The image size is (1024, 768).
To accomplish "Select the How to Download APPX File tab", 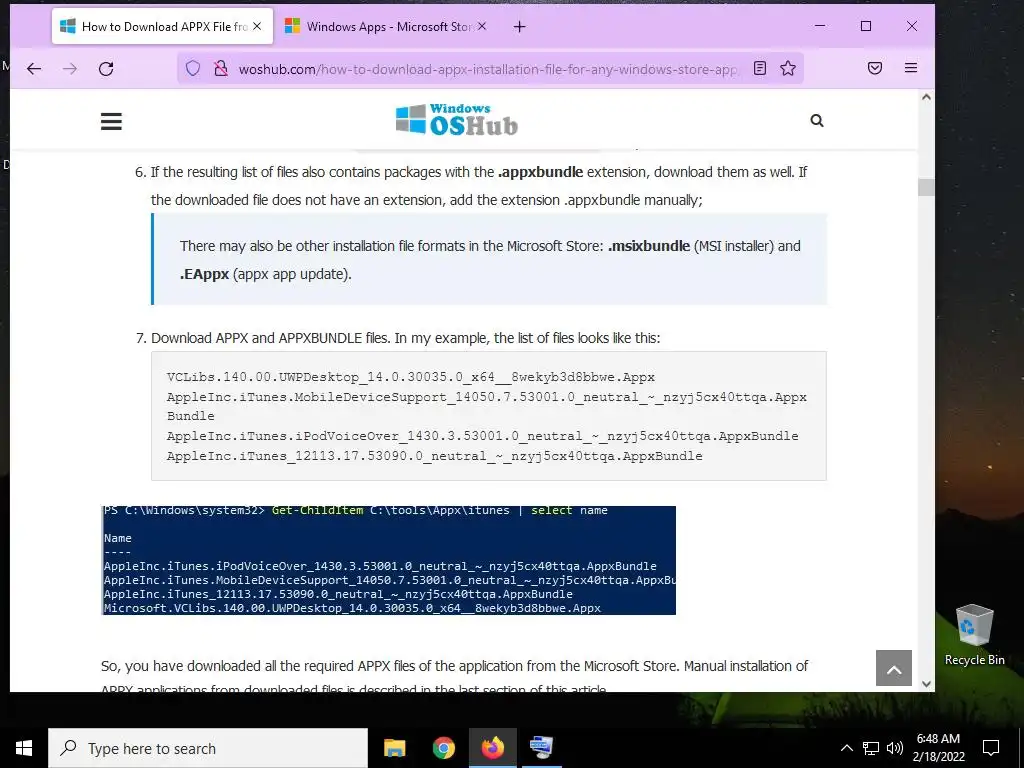I will click(162, 27).
